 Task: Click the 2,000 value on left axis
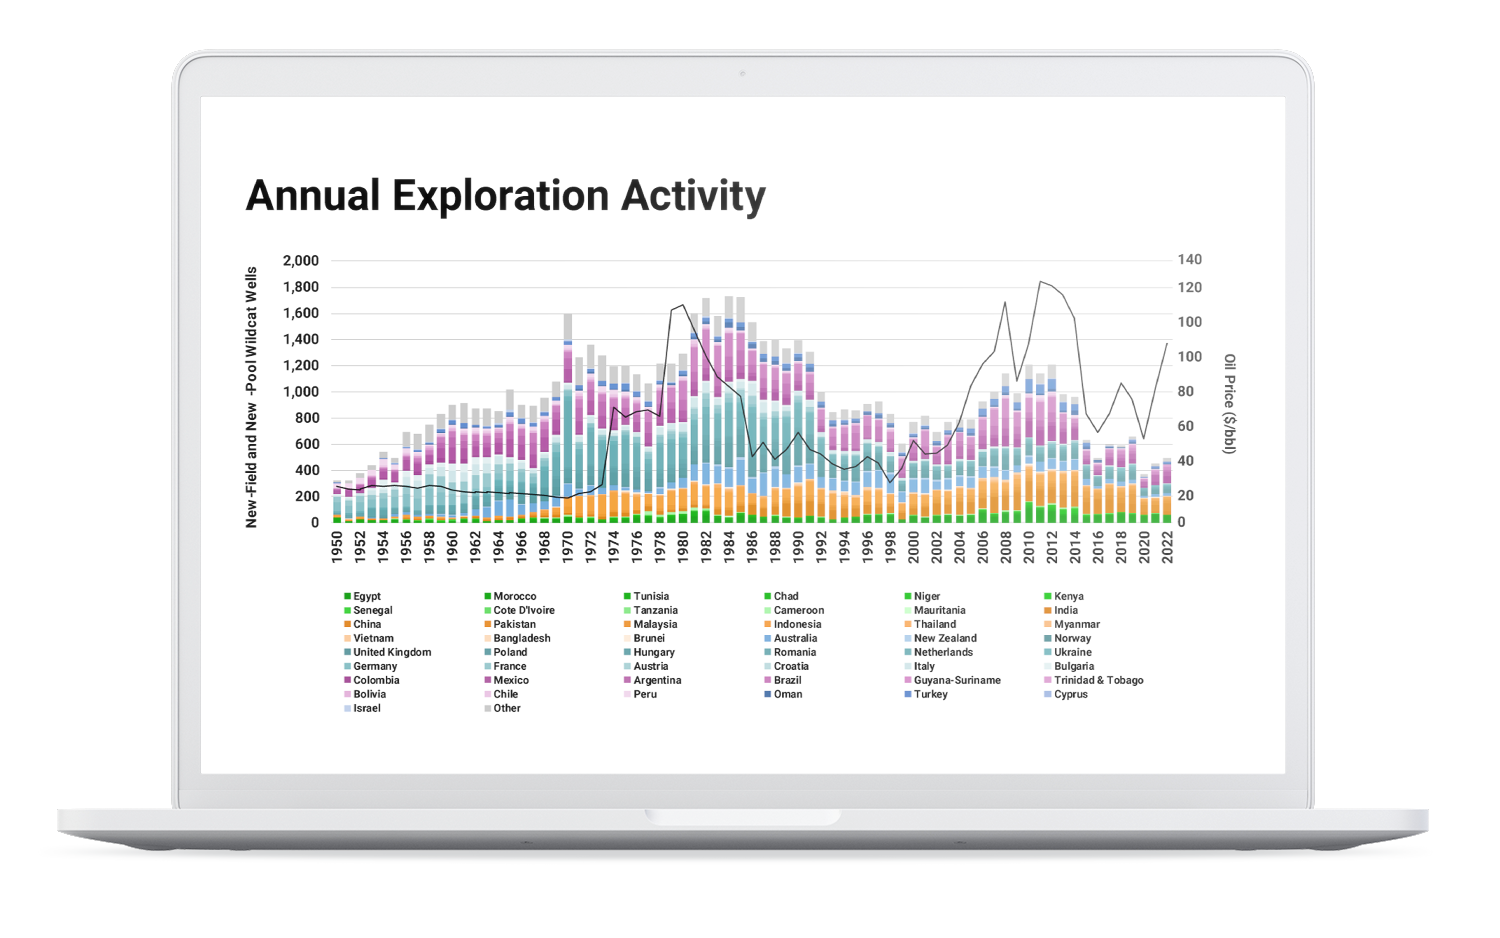(300, 260)
